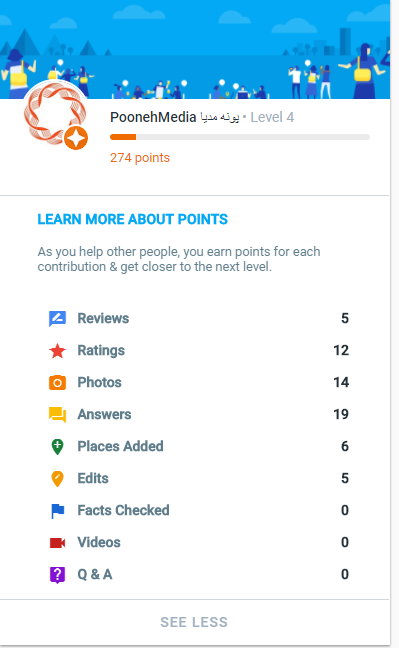Click the Local Guide star badge on avatar
399x648 pixels.
click(x=76, y=138)
